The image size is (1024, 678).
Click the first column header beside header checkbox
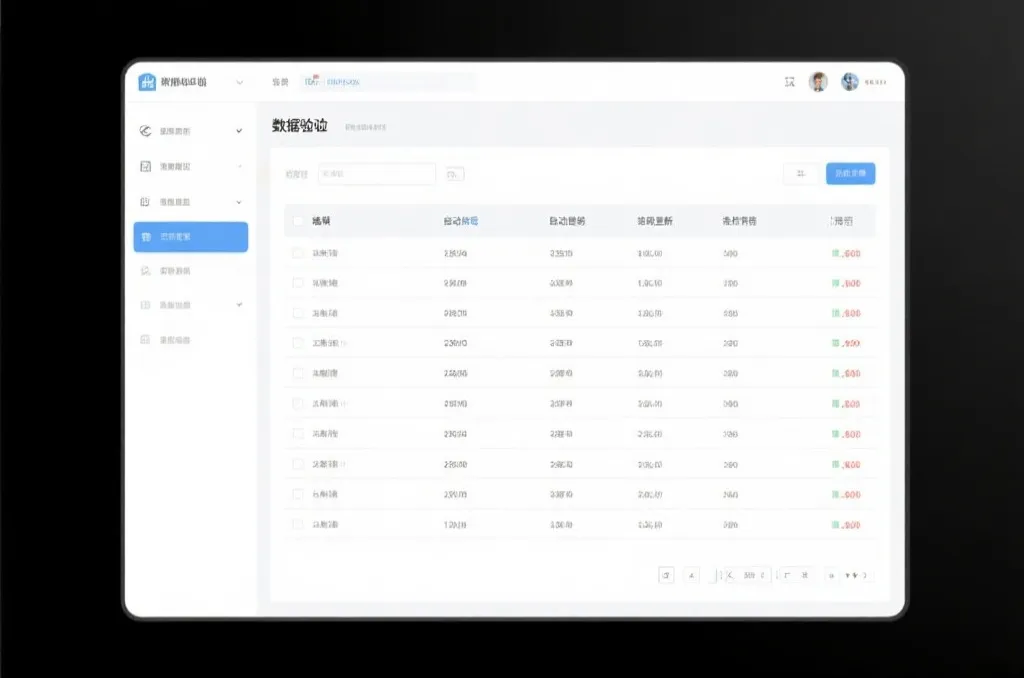[x=321, y=221]
